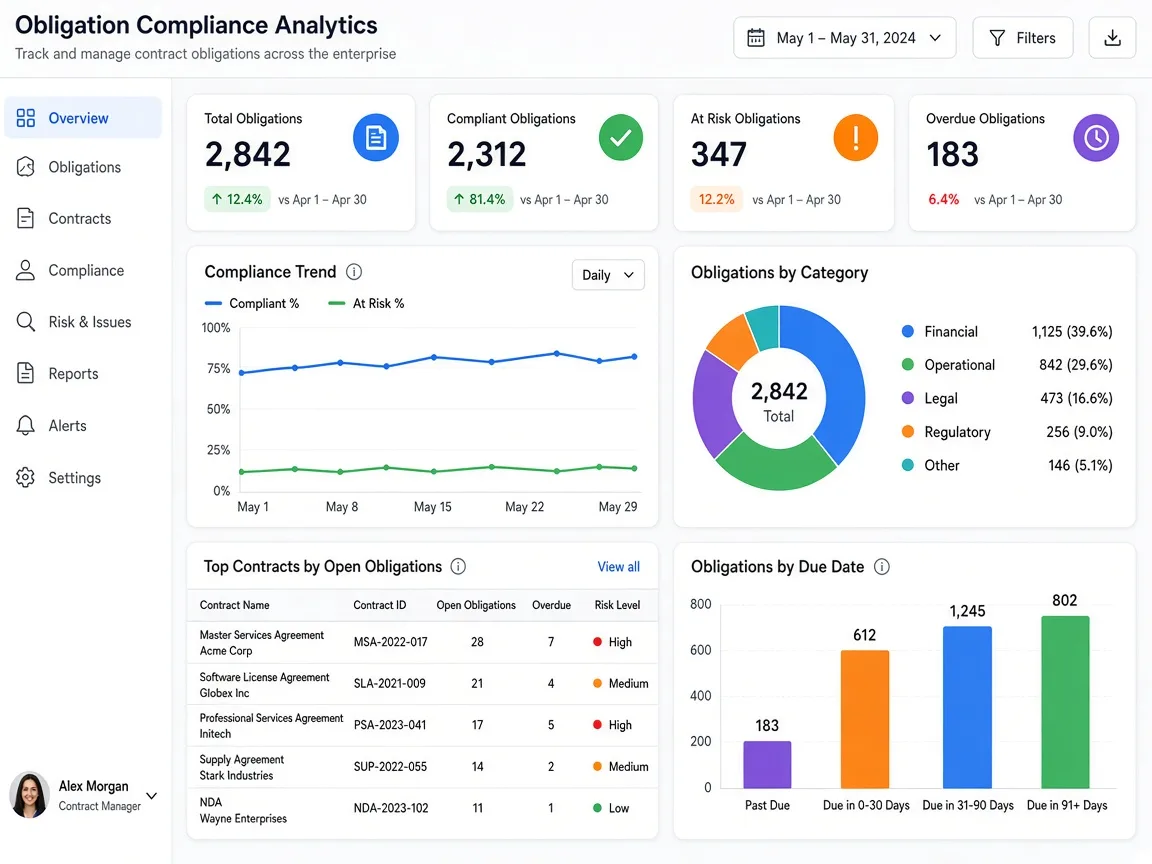The image size is (1152, 864).
Task: Click contract ID SLA-2021-009
Action: pyautogui.click(x=389, y=683)
